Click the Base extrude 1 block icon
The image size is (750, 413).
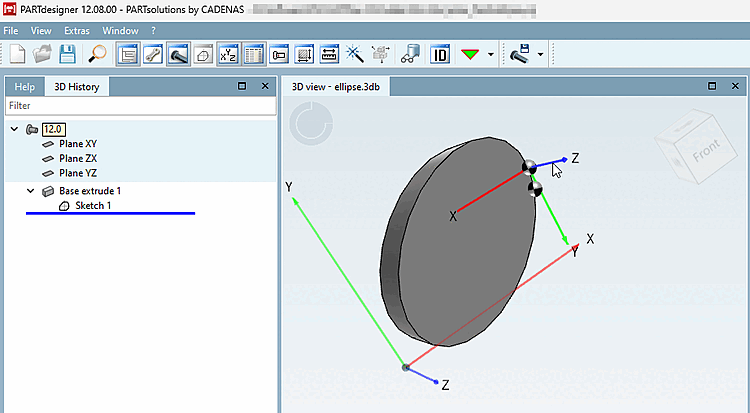[48, 191]
